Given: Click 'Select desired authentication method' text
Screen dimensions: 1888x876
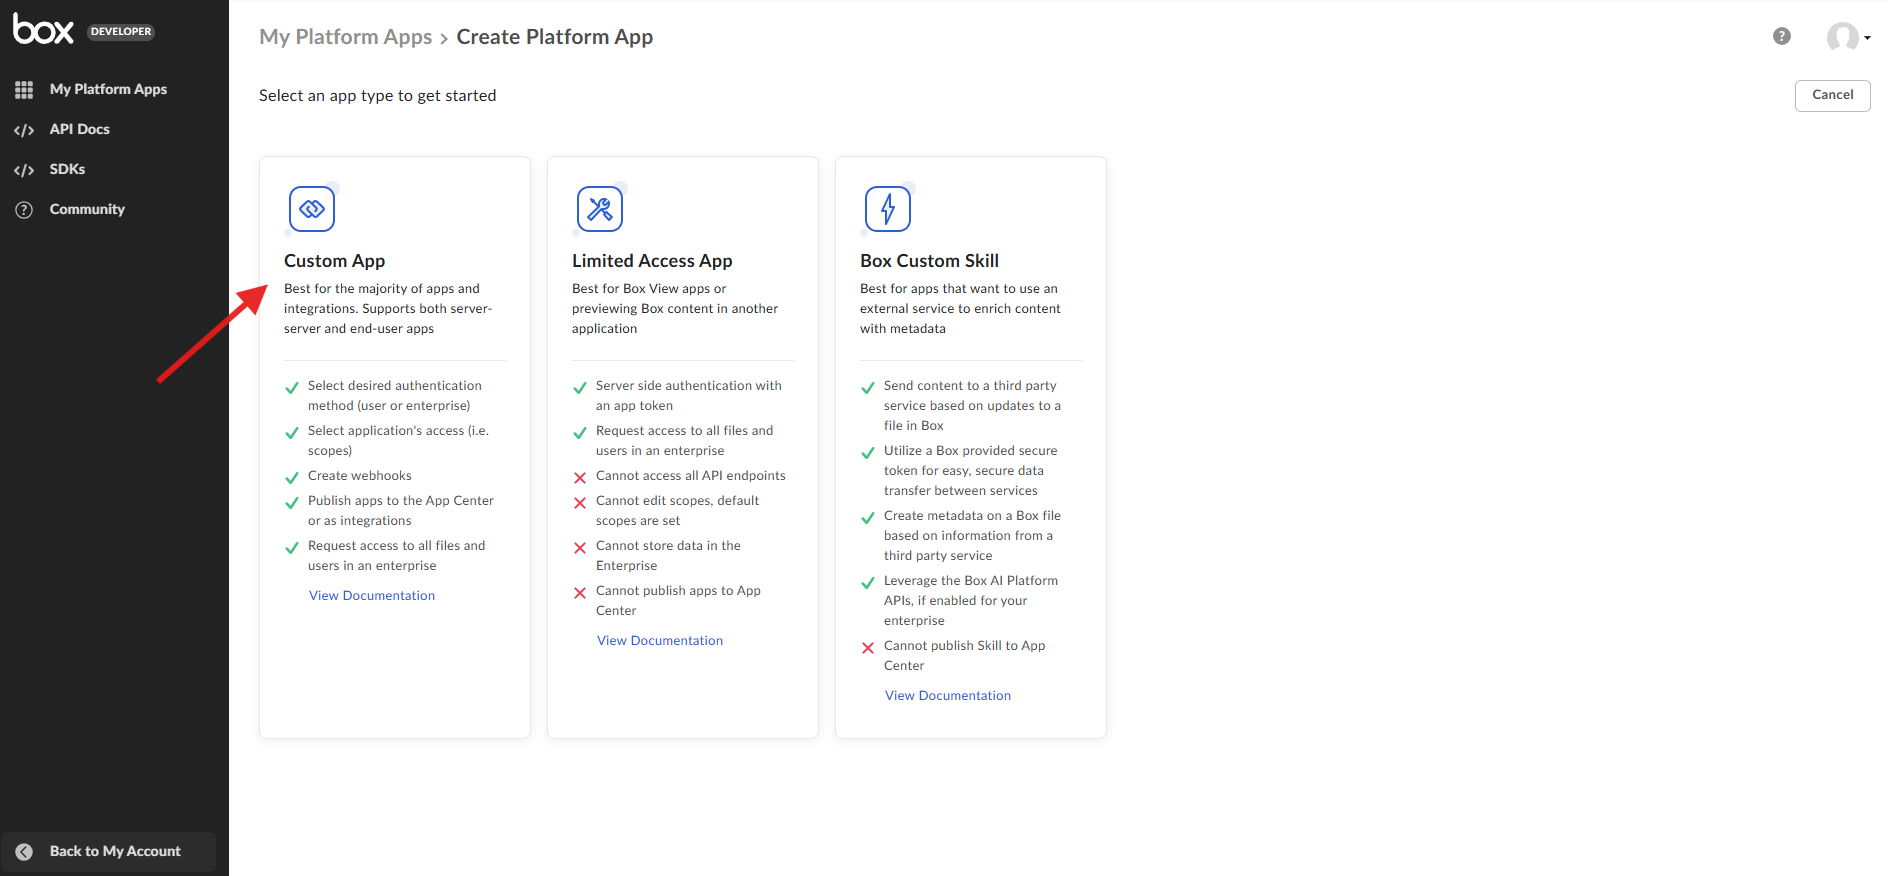Looking at the screenshot, I should pyautogui.click(x=395, y=396).
